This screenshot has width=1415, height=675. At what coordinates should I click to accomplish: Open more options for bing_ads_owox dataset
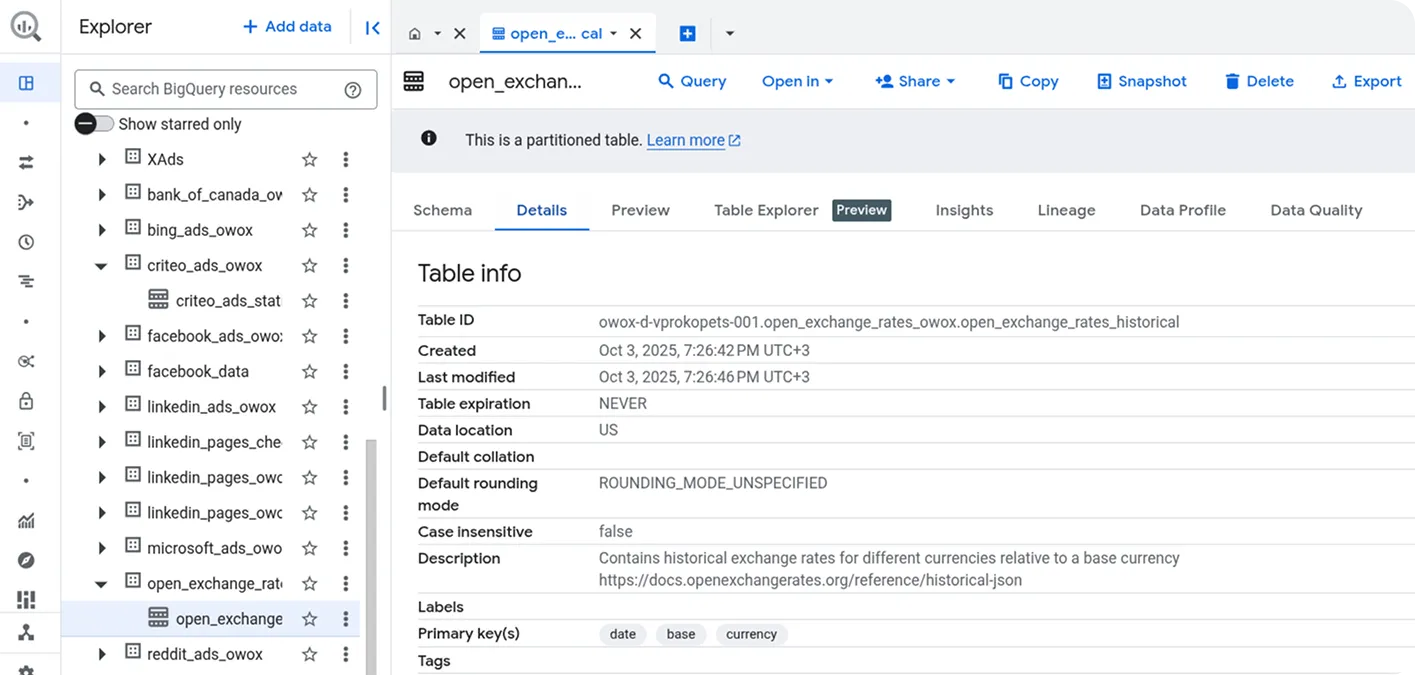click(x=346, y=230)
